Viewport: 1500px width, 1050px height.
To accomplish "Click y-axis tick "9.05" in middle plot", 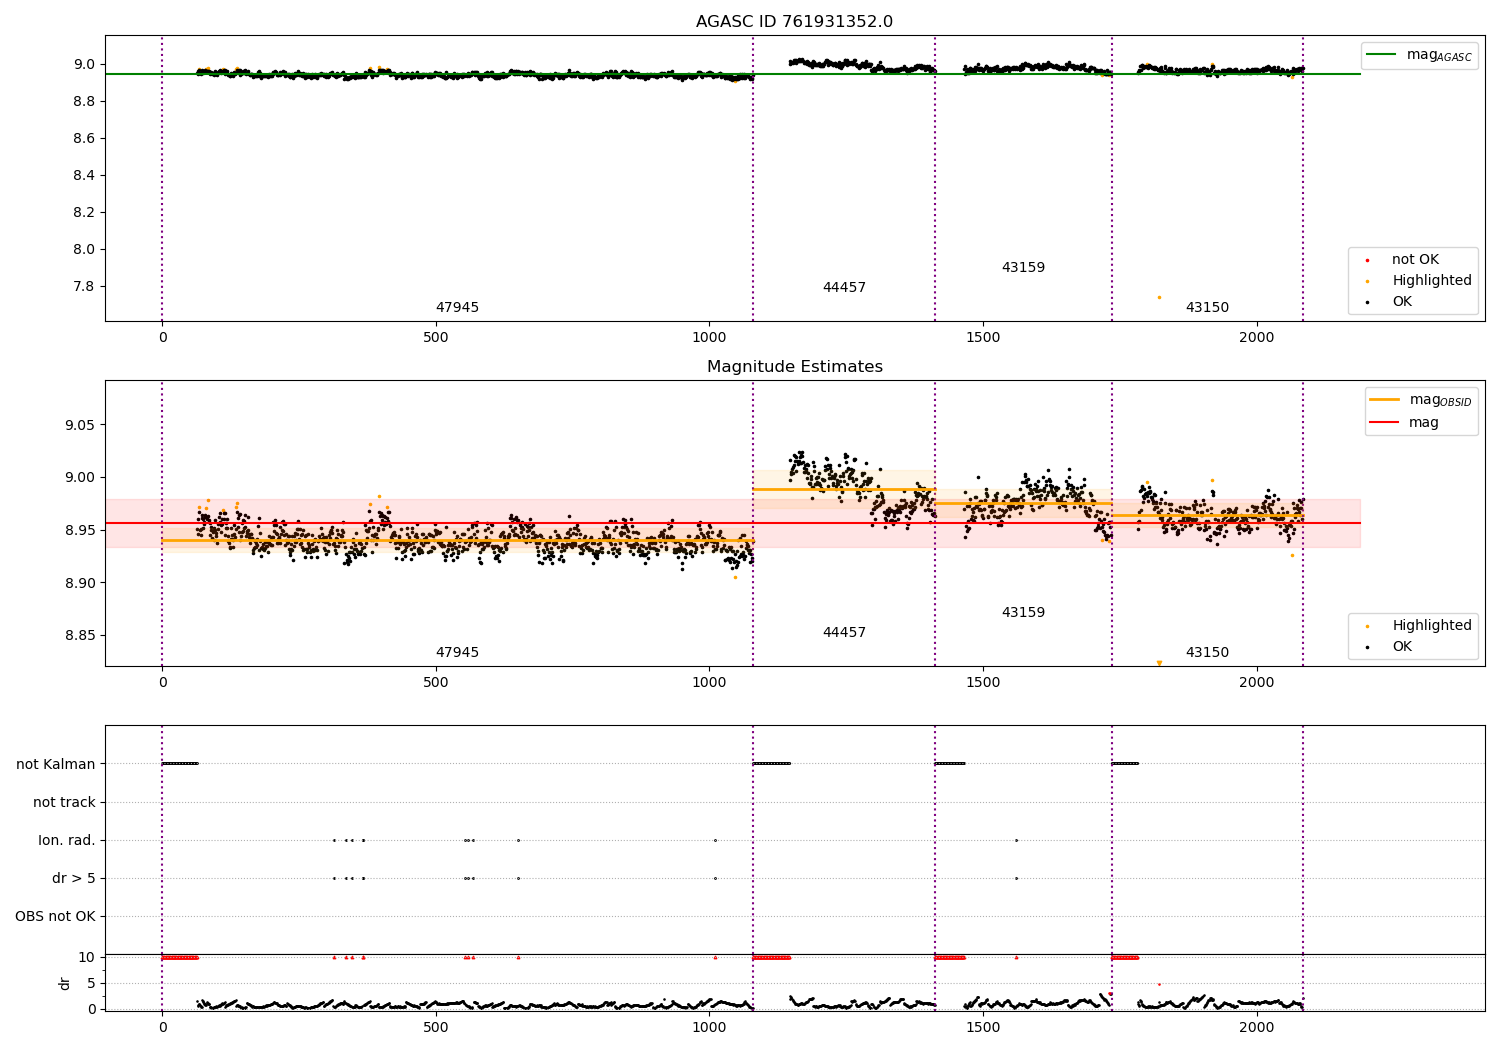I will pos(79,425).
